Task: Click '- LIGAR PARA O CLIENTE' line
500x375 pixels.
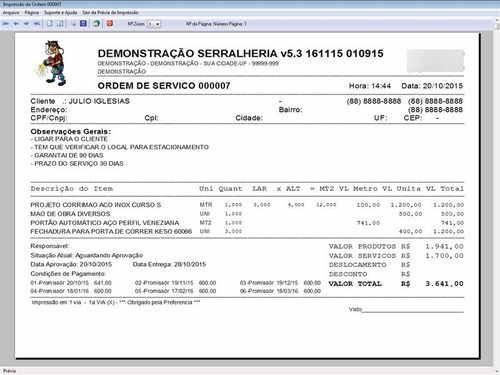Action: click(x=69, y=139)
